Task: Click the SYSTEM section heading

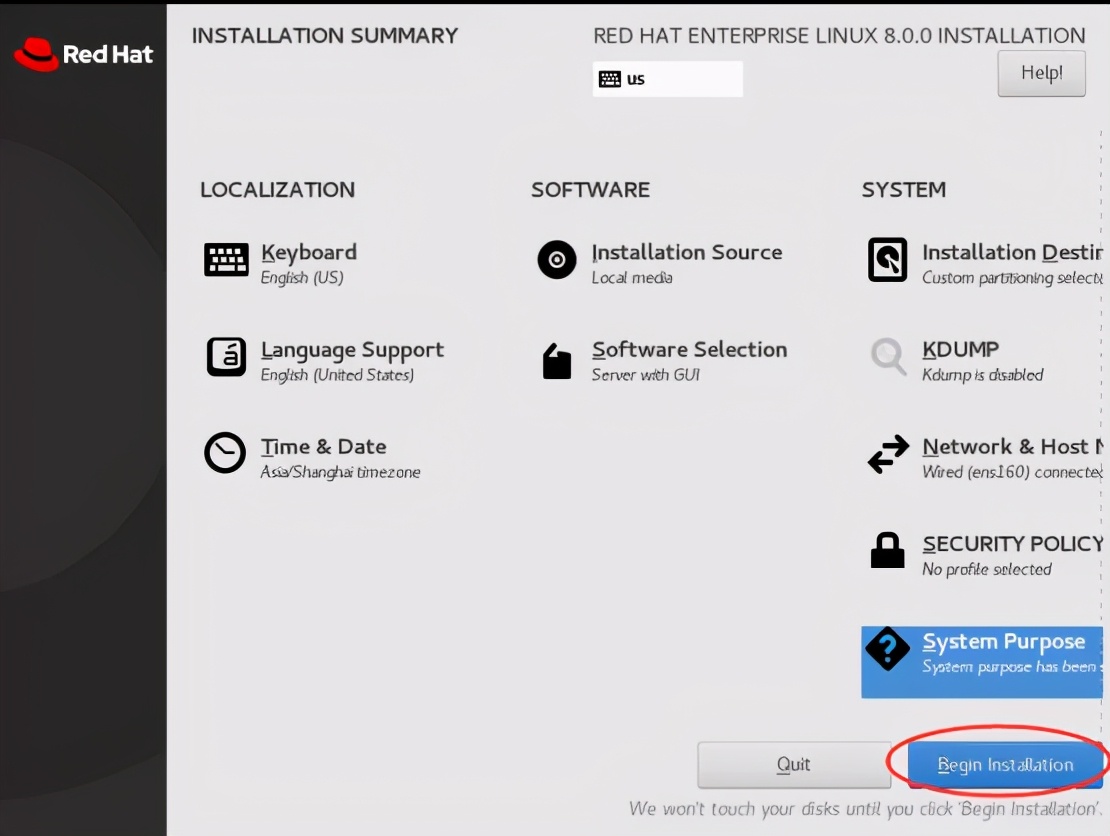Action: point(904,190)
